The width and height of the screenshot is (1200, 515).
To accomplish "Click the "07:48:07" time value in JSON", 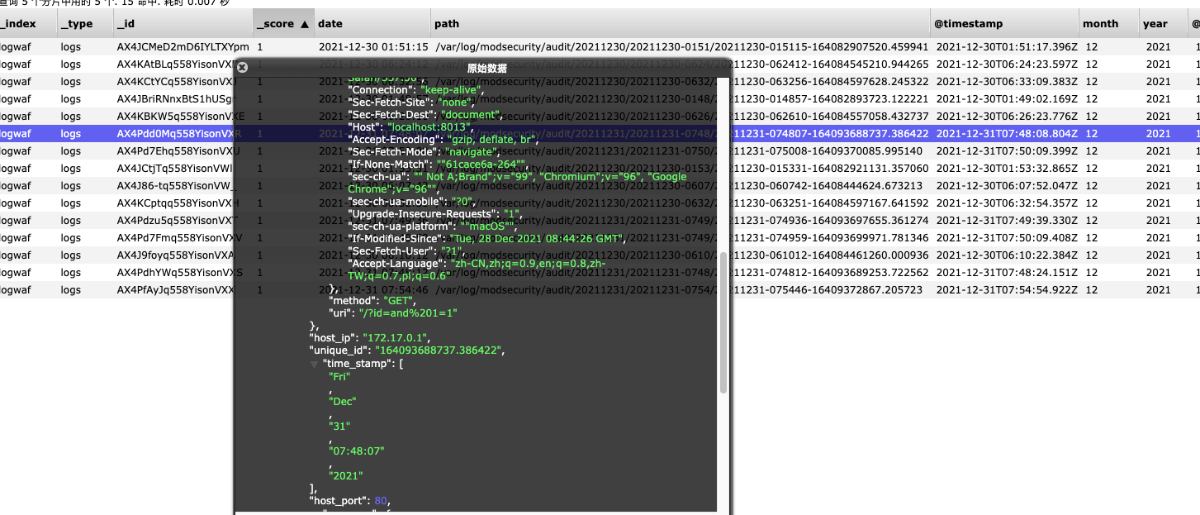I will 354,451.
